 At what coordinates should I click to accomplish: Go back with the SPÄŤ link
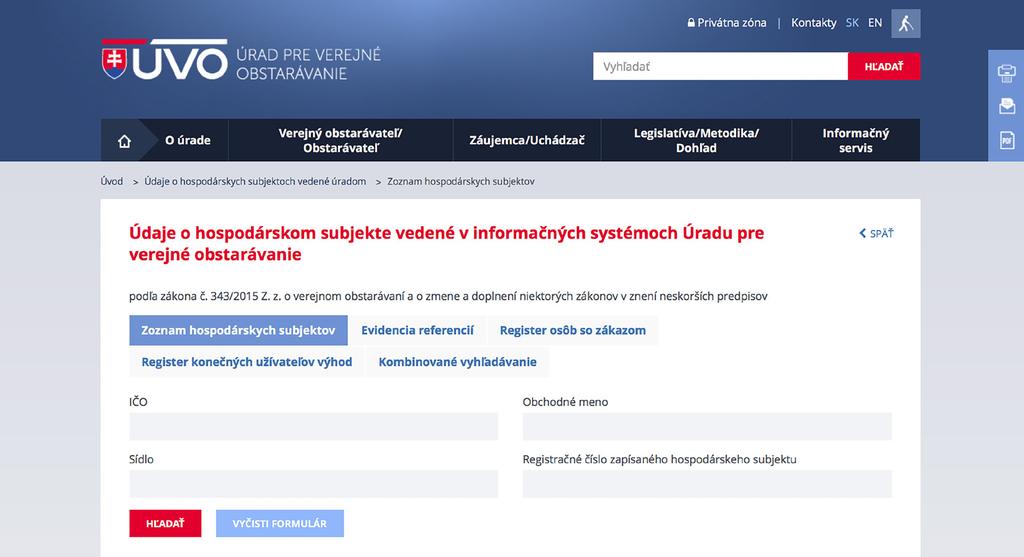(876, 233)
